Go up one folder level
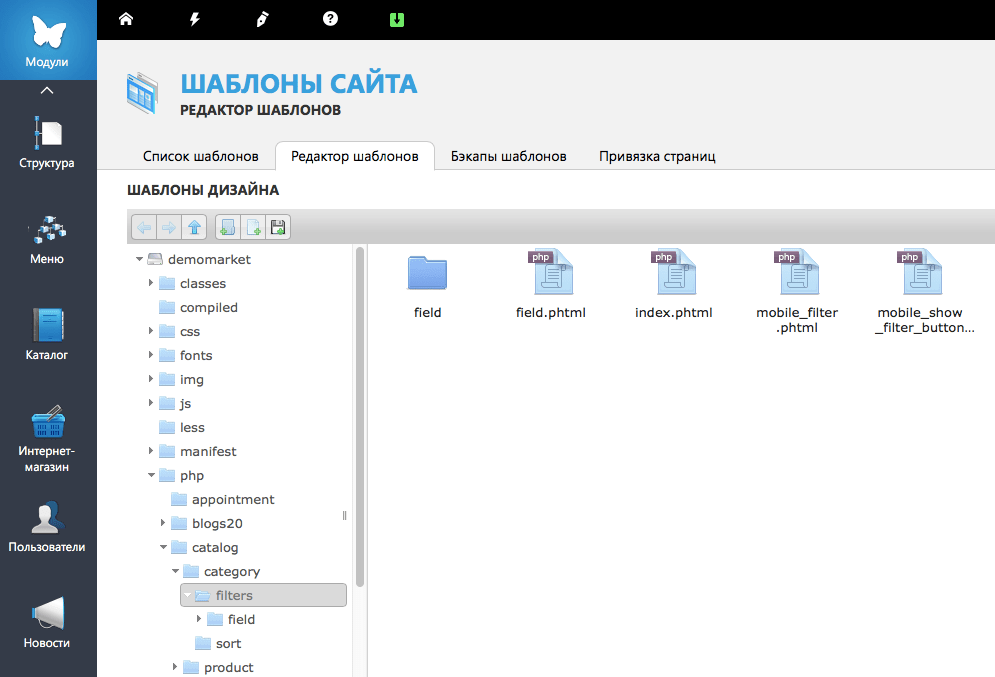Image resolution: width=995 pixels, height=677 pixels. pos(194,227)
